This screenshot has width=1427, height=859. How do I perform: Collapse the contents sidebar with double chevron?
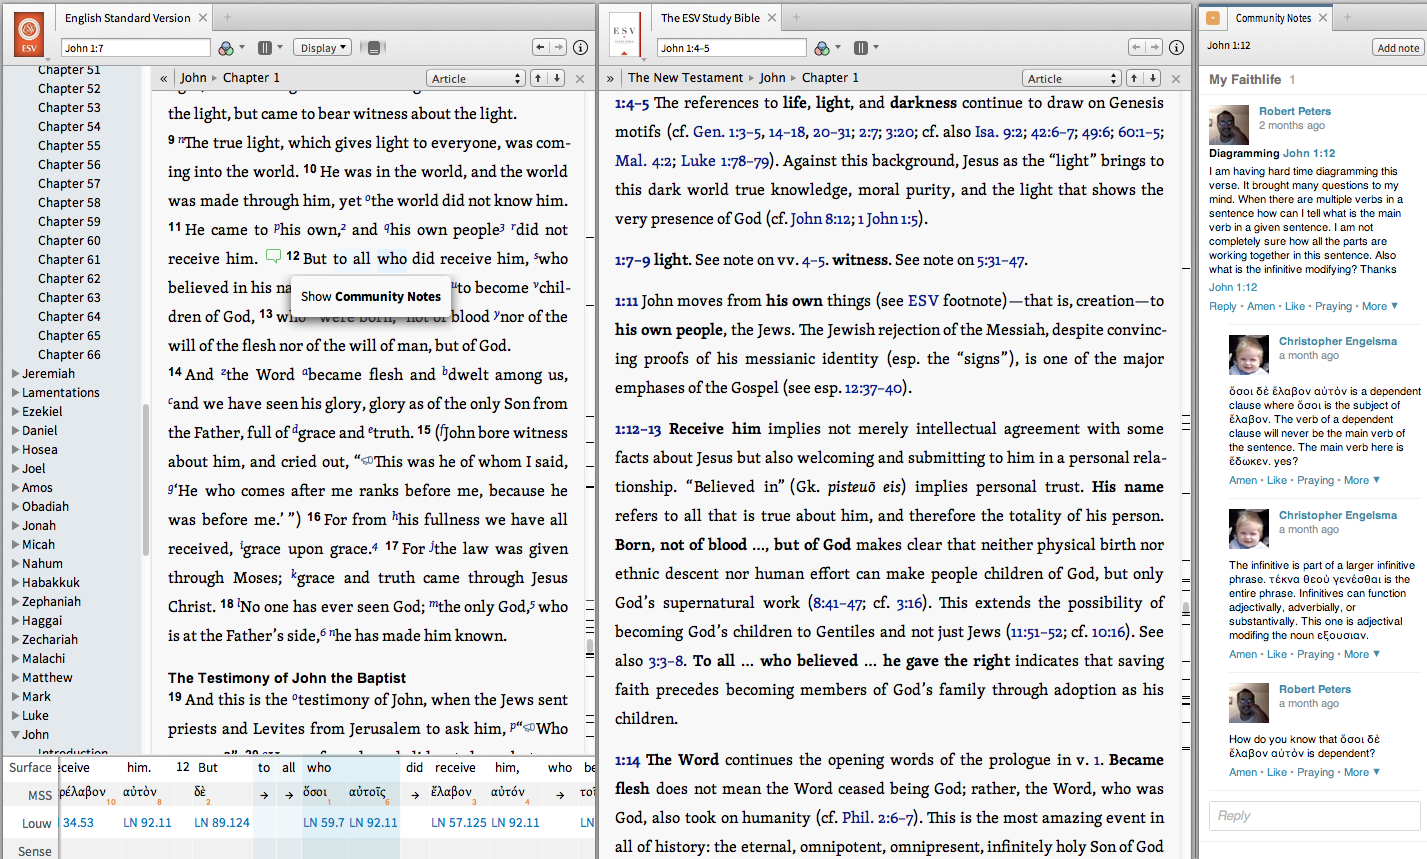[163, 78]
